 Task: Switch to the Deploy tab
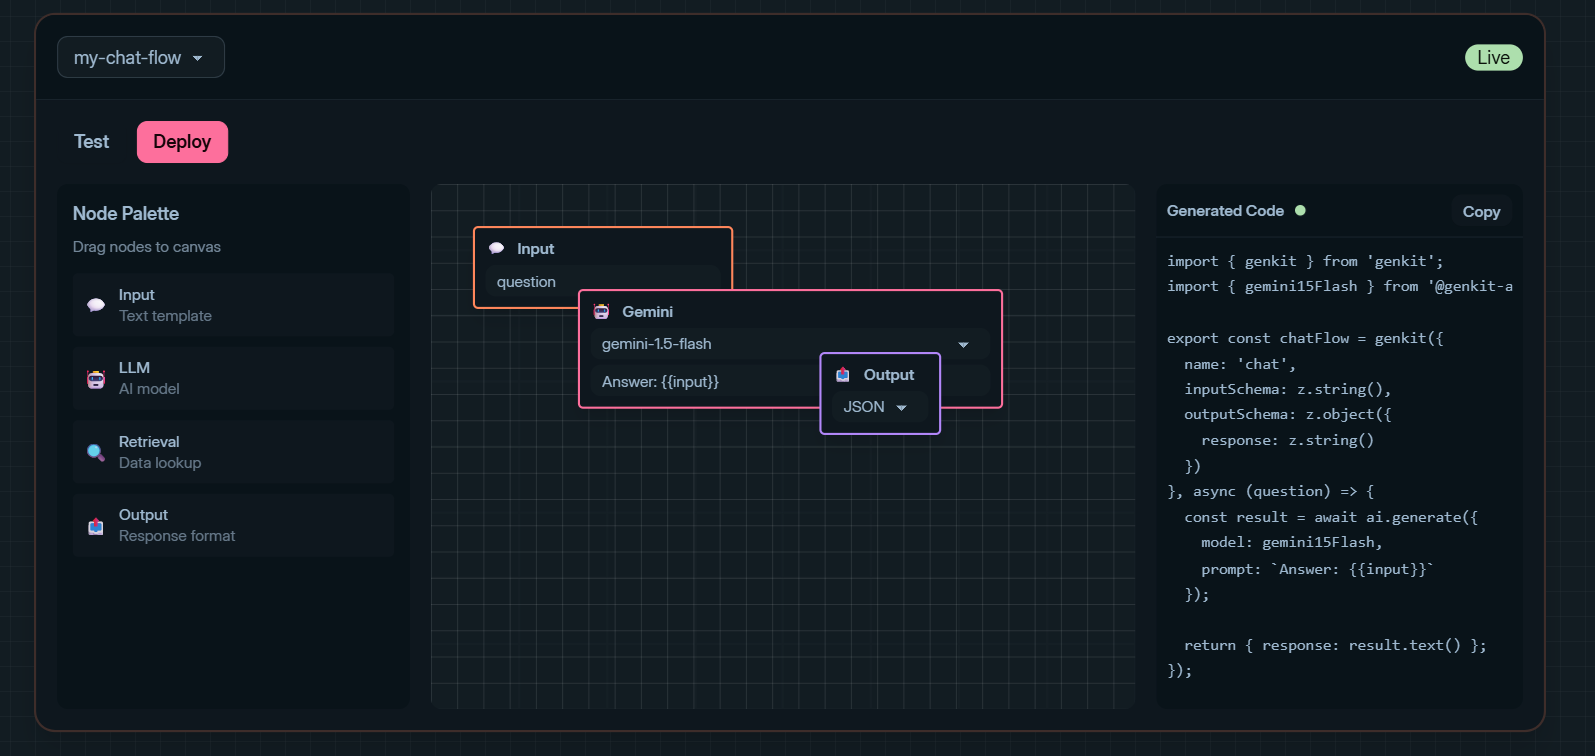click(182, 142)
